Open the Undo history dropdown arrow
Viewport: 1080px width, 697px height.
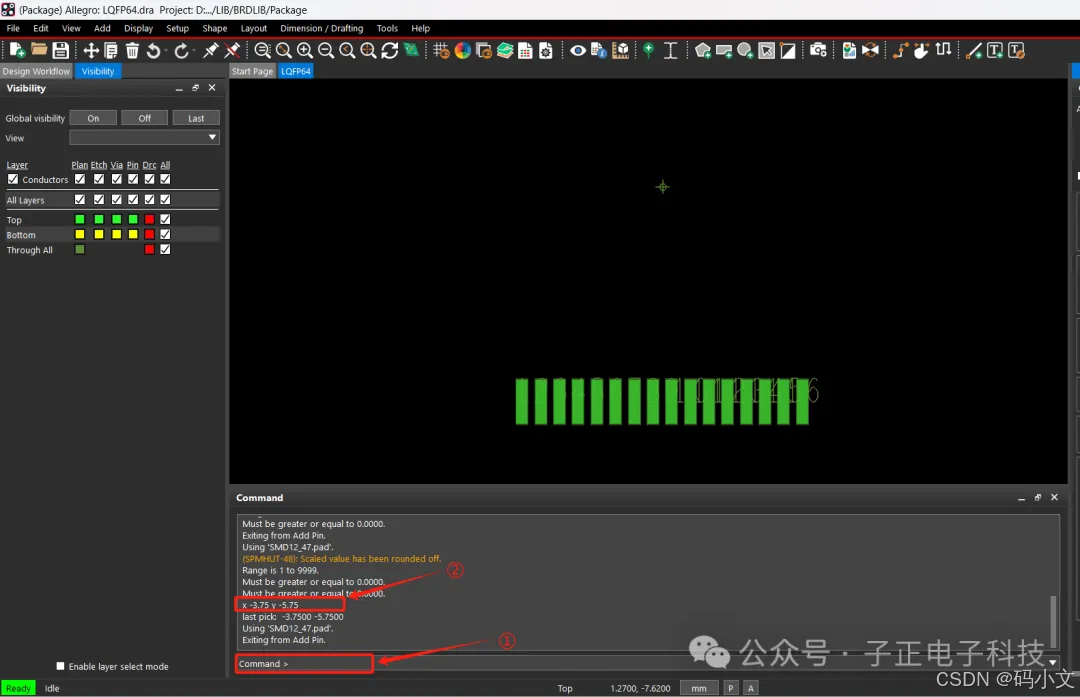(165, 51)
